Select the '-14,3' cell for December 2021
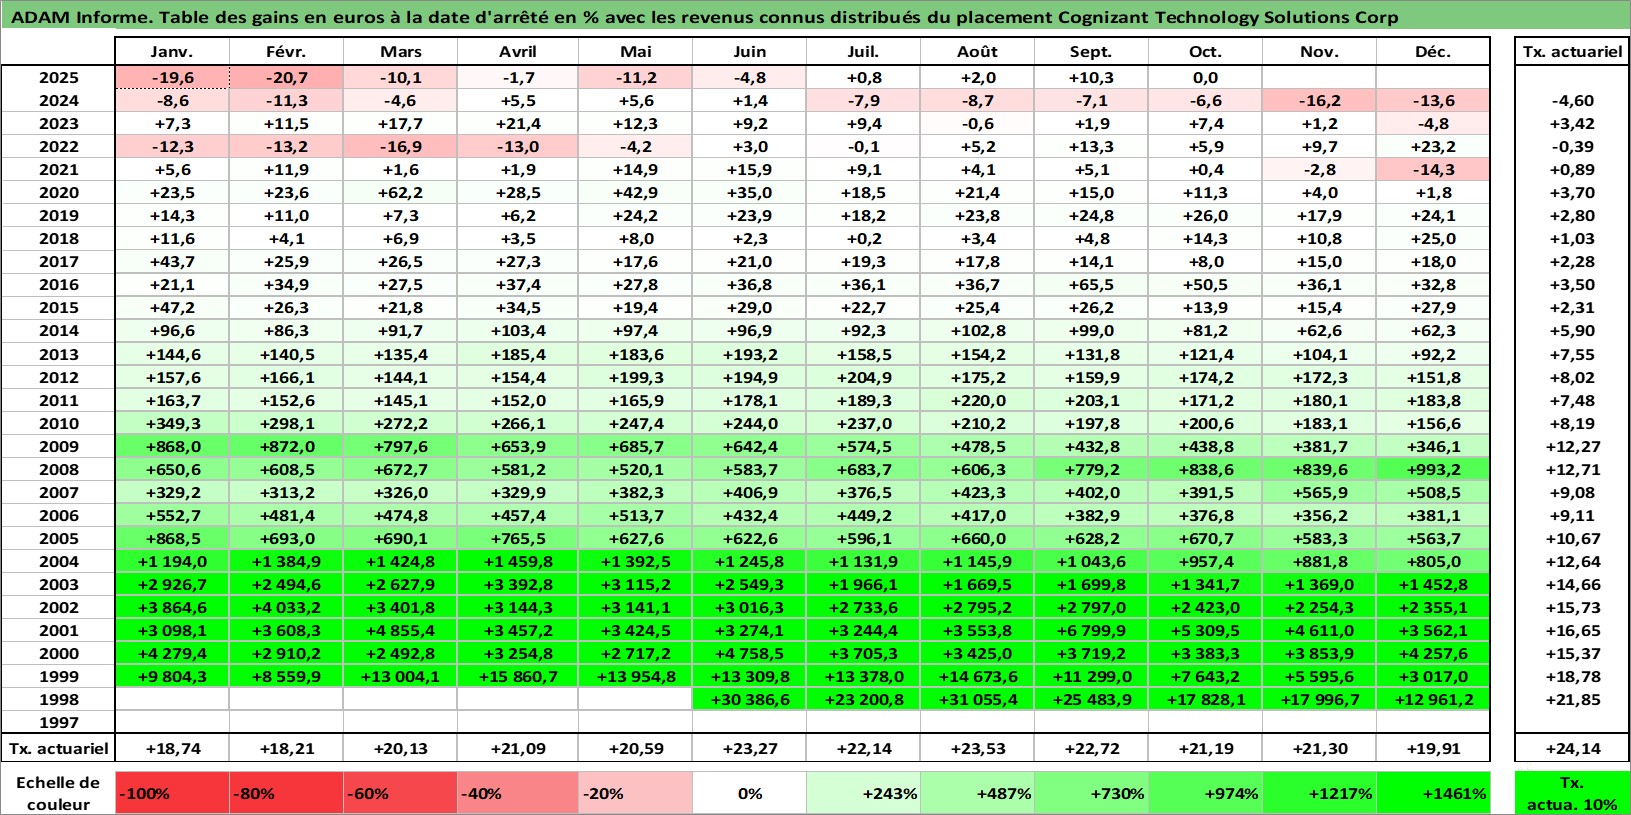Screen dimensions: 1631x815 [x=1433, y=169]
